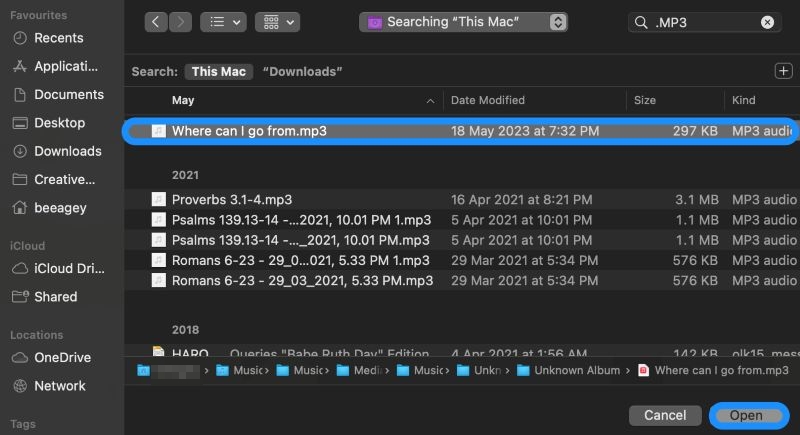Click icon of Psalms file ending 10.01 PM.mp3
The image size is (800, 435).
click(159, 240)
